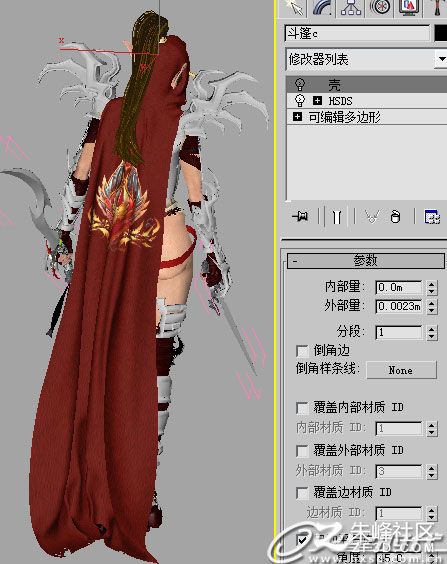This screenshot has width=447, height=564.
Task: Click the None spline button
Action: click(x=401, y=370)
